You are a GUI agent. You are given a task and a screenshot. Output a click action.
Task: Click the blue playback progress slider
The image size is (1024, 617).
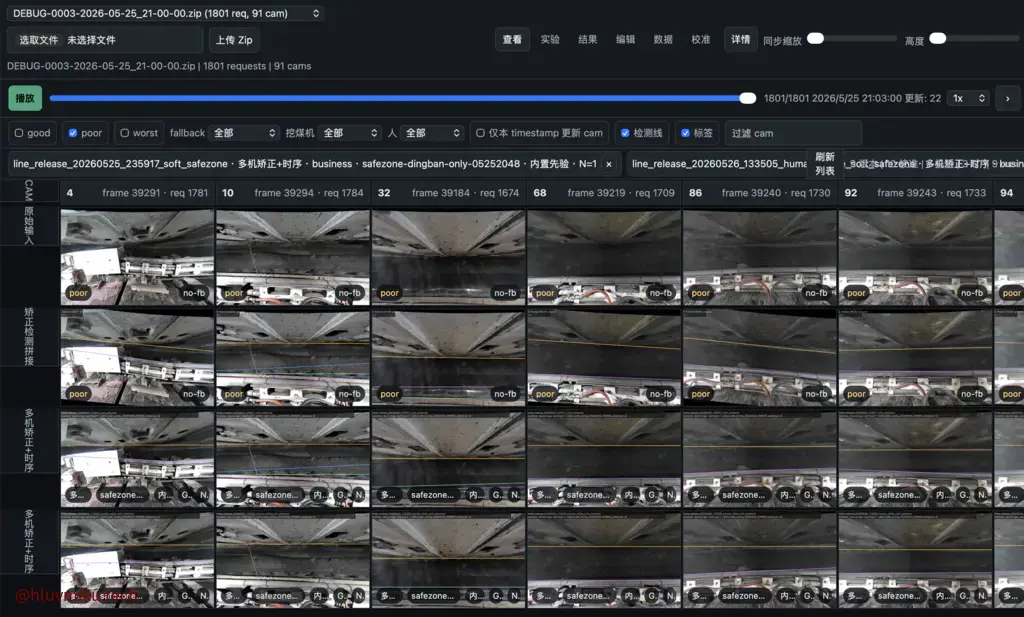[403, 98]
